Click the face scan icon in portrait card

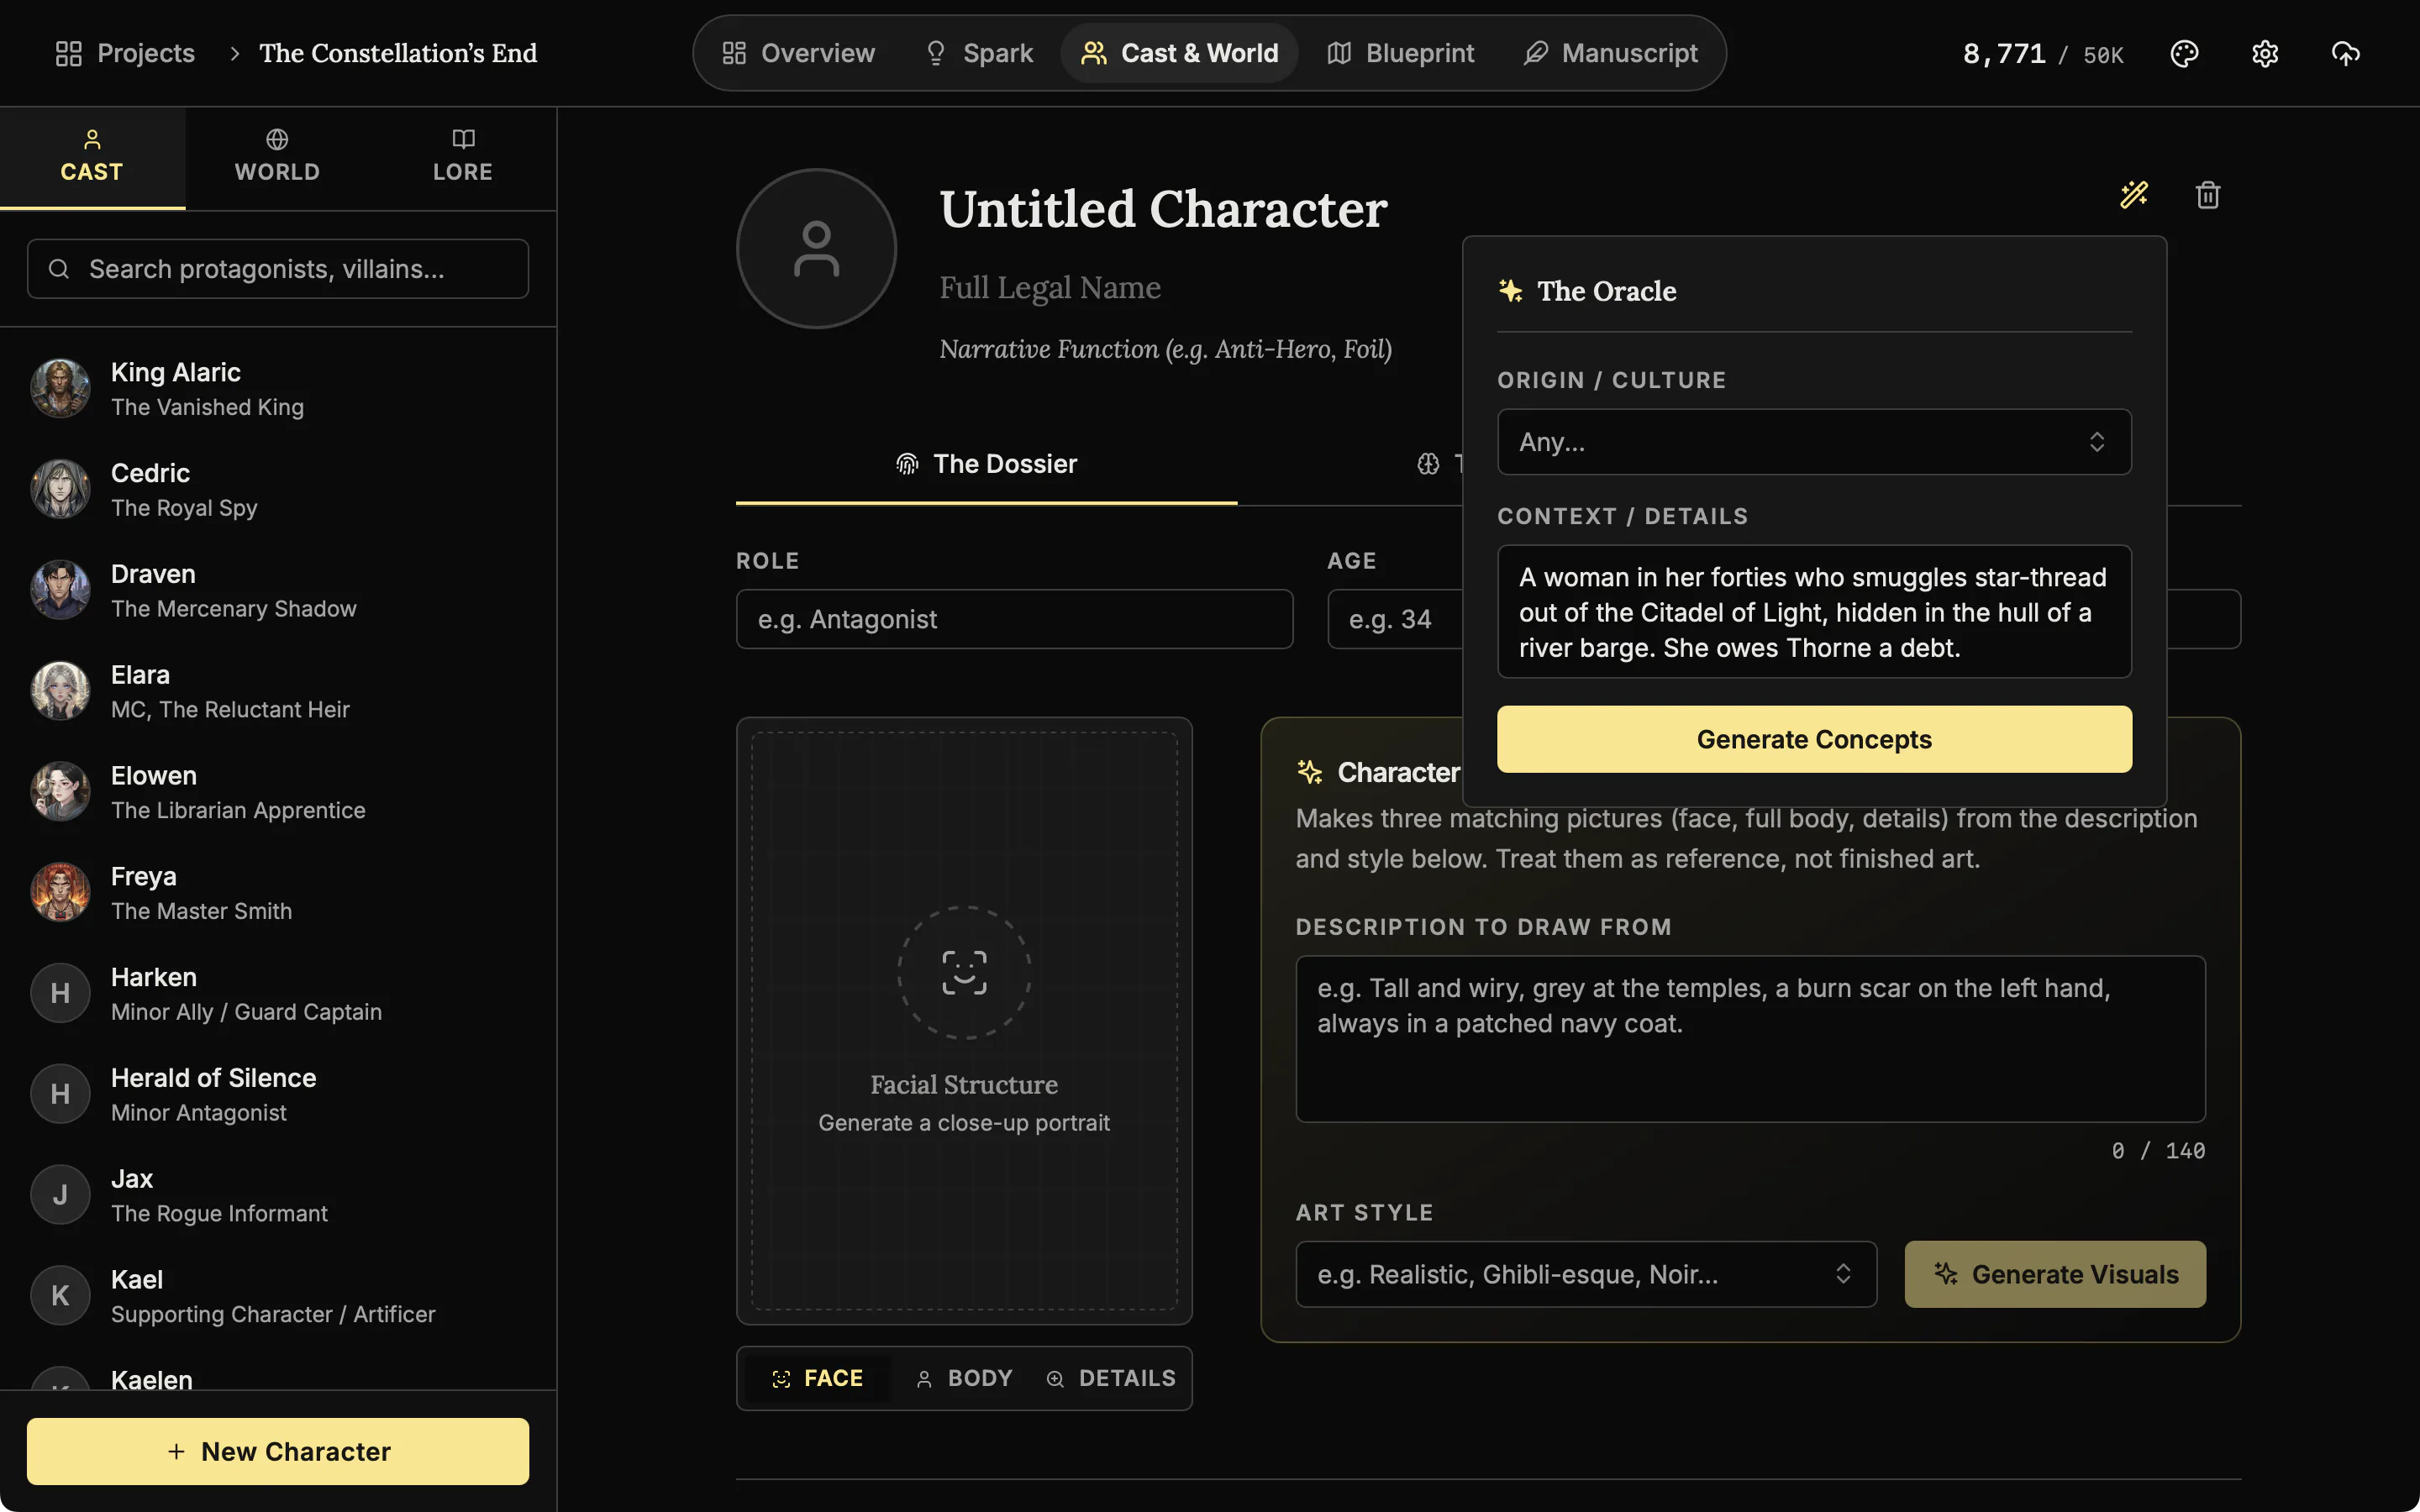[x=964, y=972]
